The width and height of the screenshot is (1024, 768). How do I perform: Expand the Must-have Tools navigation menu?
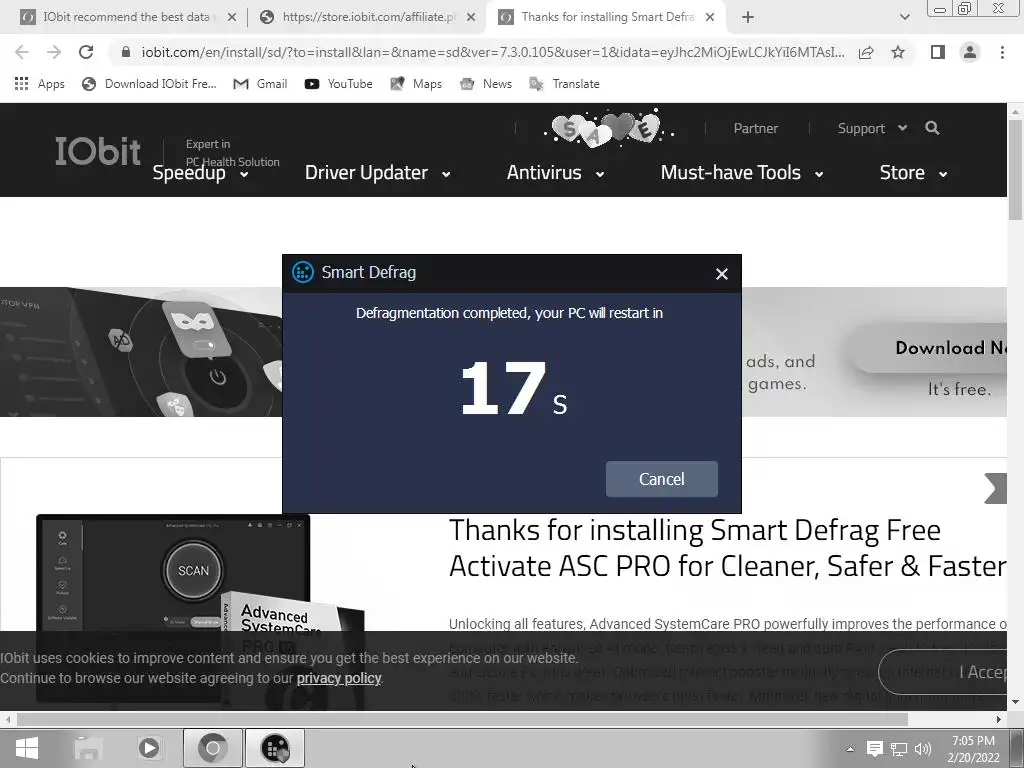tap(742, 173)
